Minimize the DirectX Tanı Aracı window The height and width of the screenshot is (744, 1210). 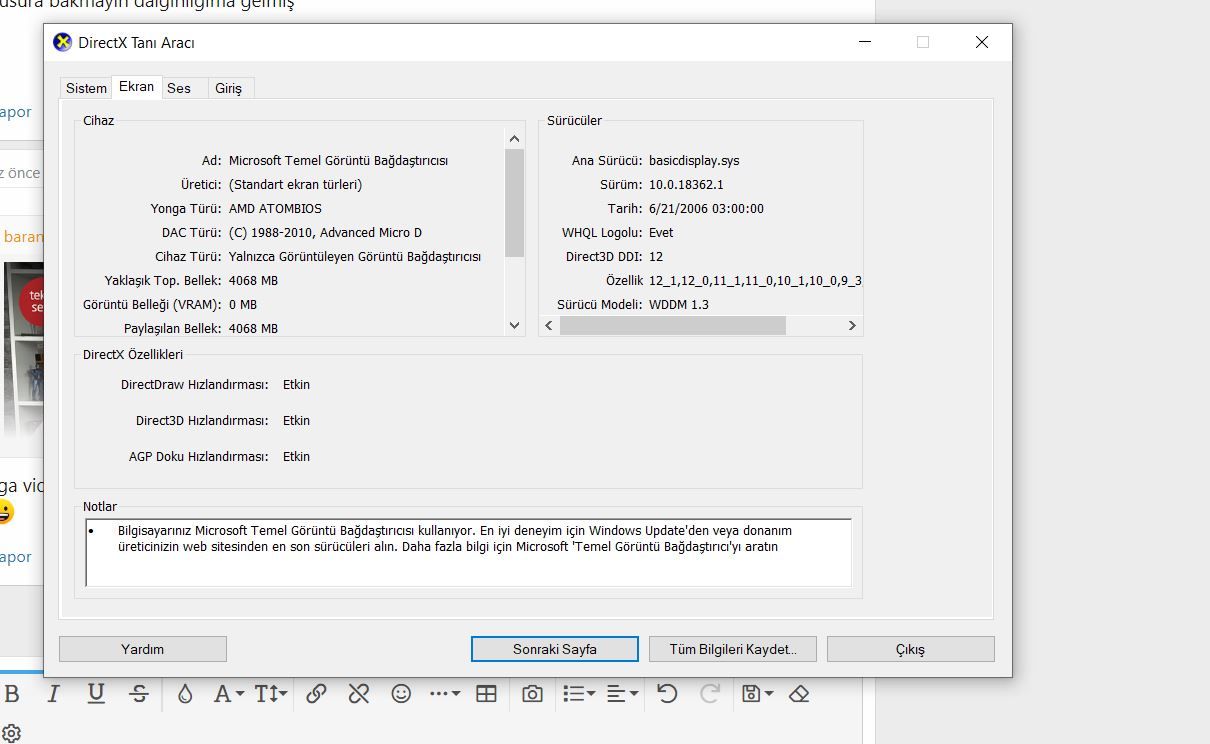(x=864, y=42)
